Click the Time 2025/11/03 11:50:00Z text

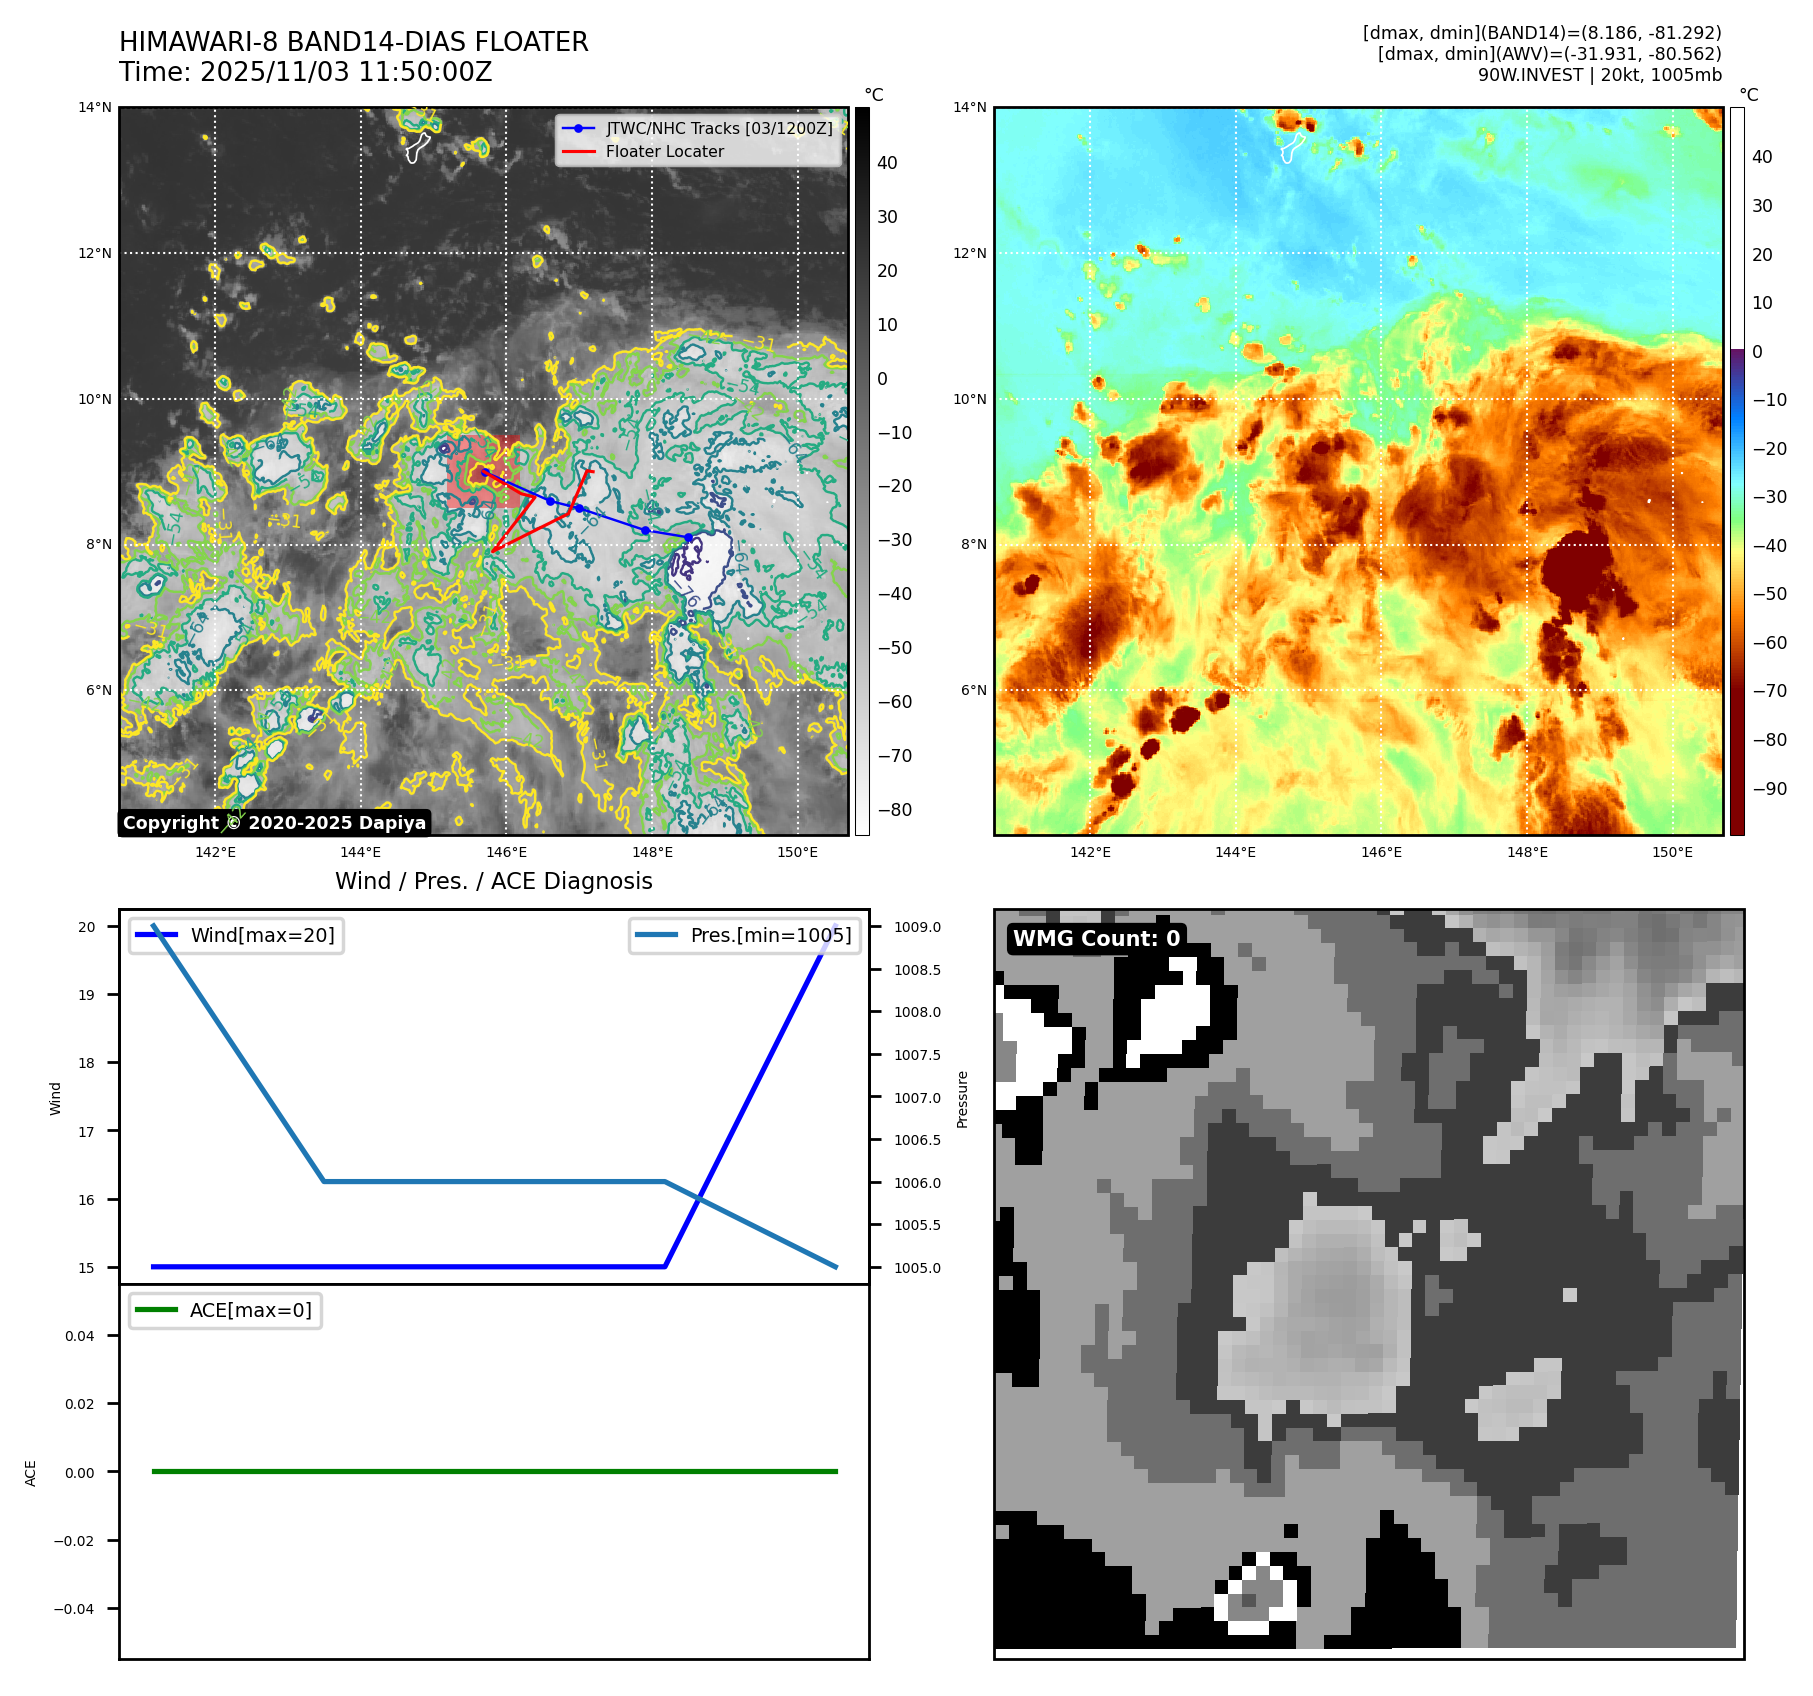(x=305, y=72)
